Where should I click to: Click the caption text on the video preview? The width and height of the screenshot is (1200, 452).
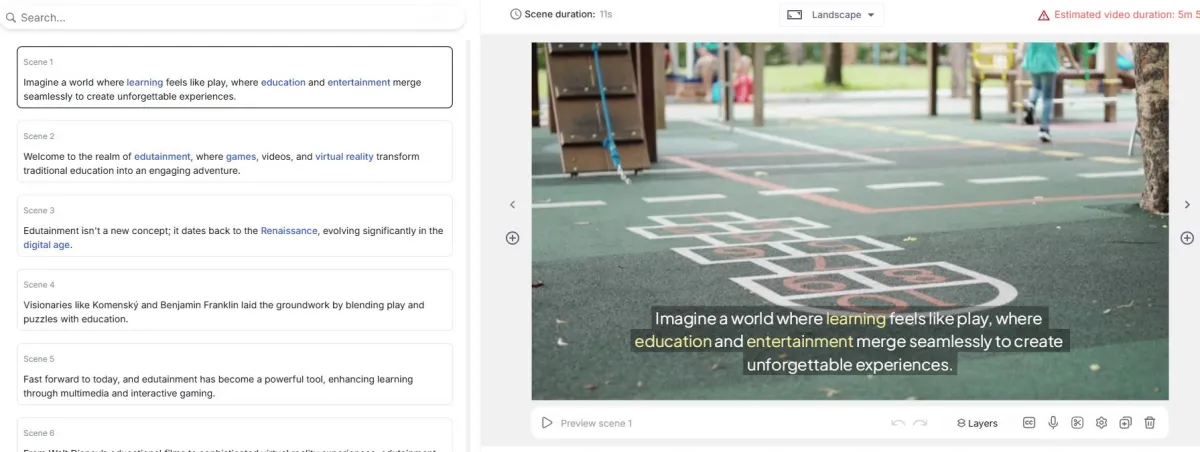click(851, 341)
